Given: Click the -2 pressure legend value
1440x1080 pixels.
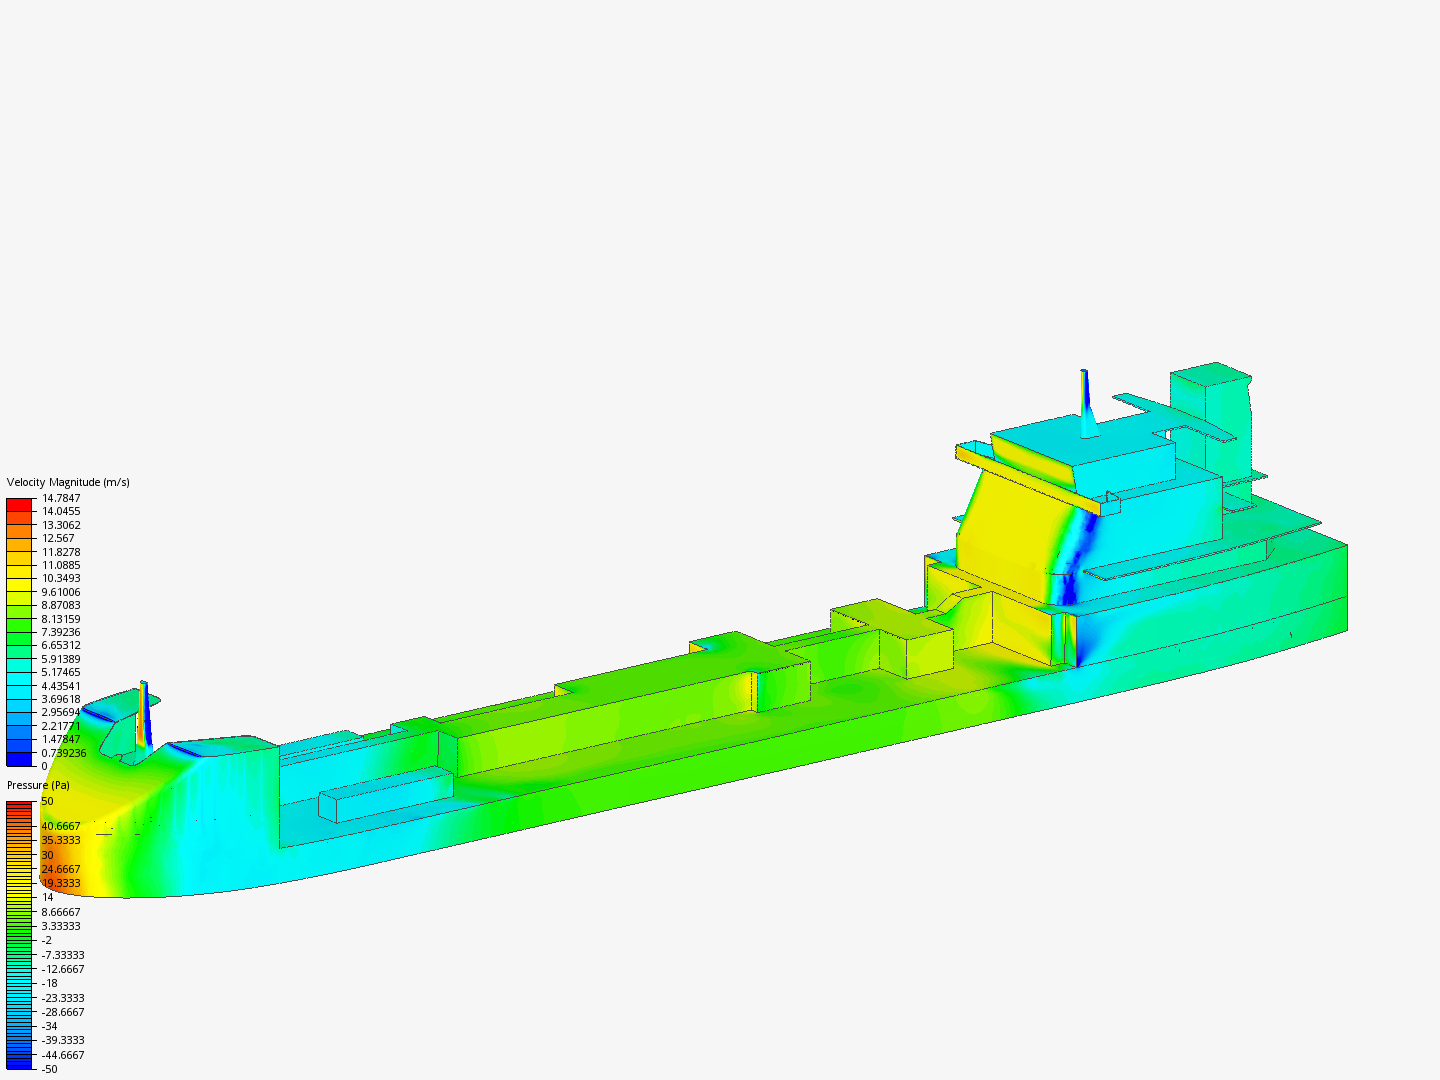Looking at the screenshot, I should 46,940.
